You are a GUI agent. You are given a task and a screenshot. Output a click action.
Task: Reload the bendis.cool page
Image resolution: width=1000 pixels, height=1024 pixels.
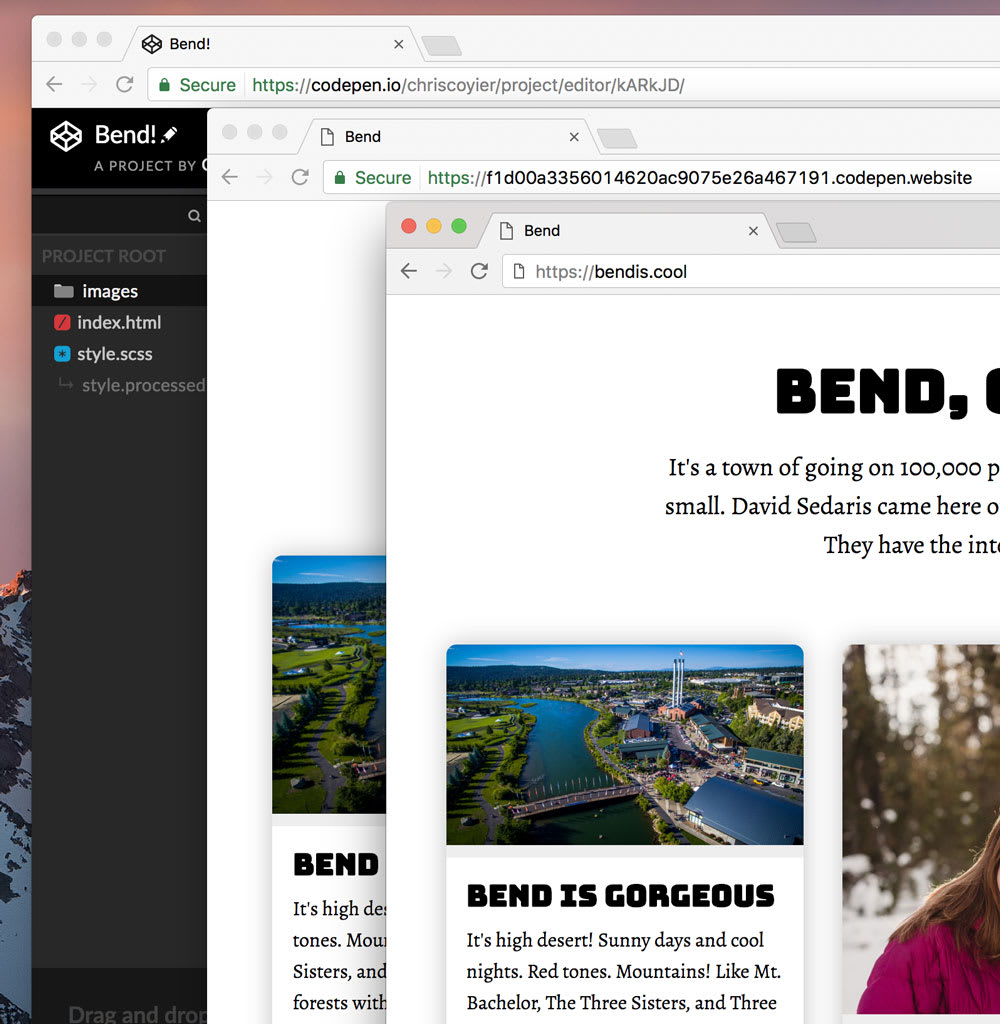479,271
